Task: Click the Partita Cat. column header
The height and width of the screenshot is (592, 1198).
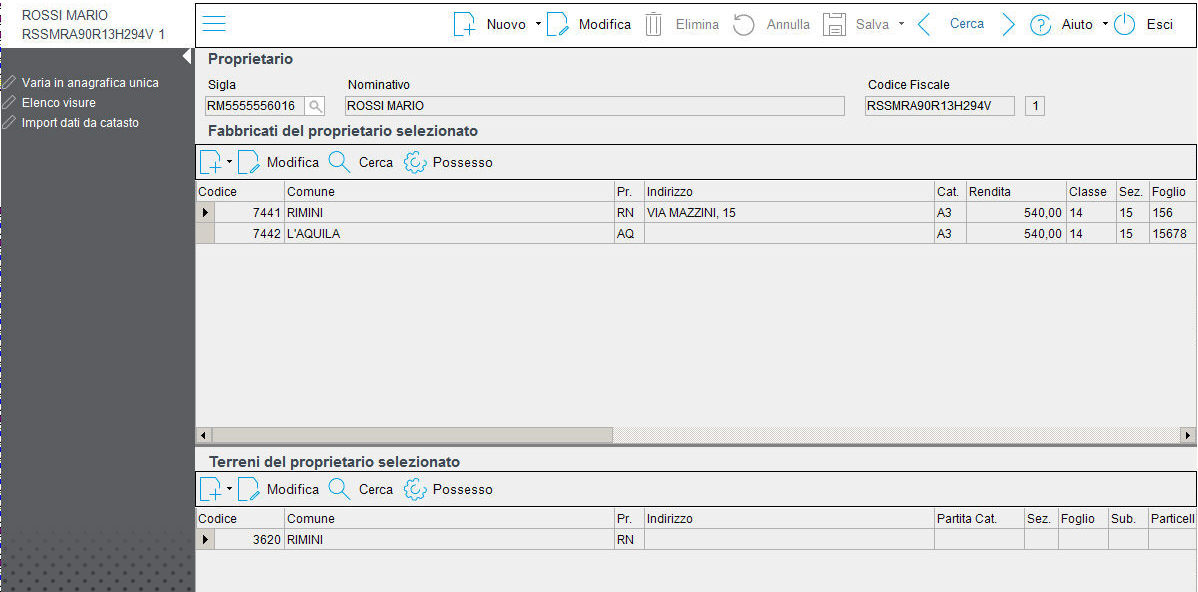Action: pos(979,519)
